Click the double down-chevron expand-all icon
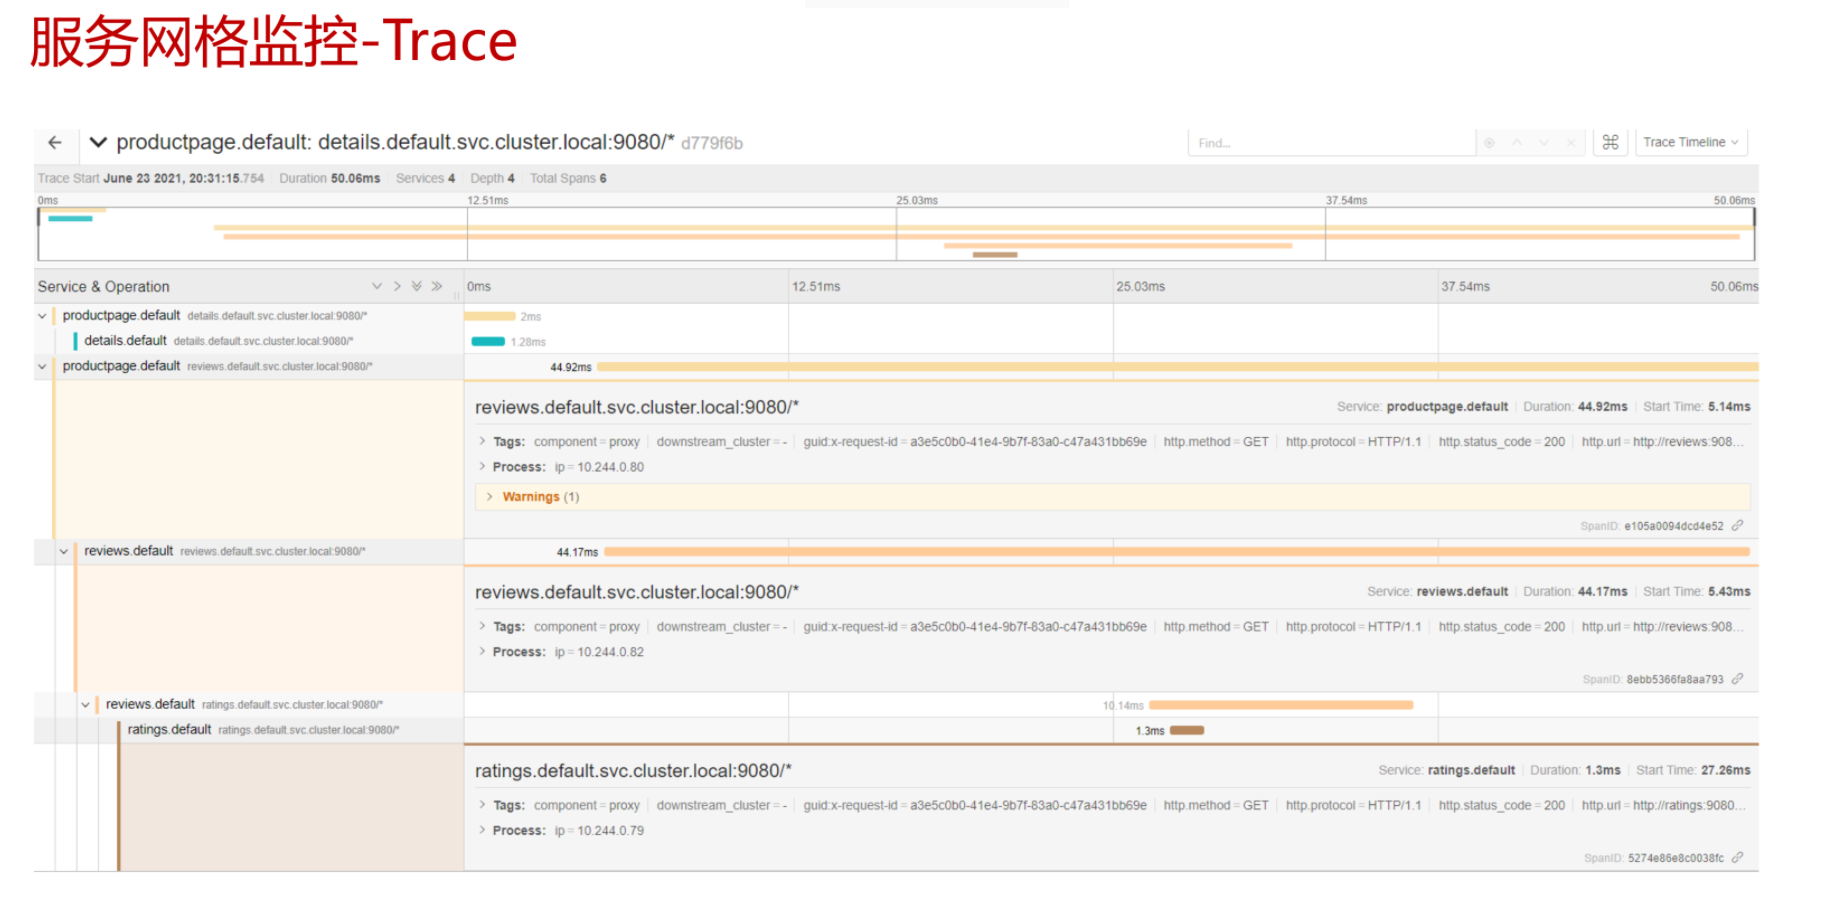 (417, 286)
